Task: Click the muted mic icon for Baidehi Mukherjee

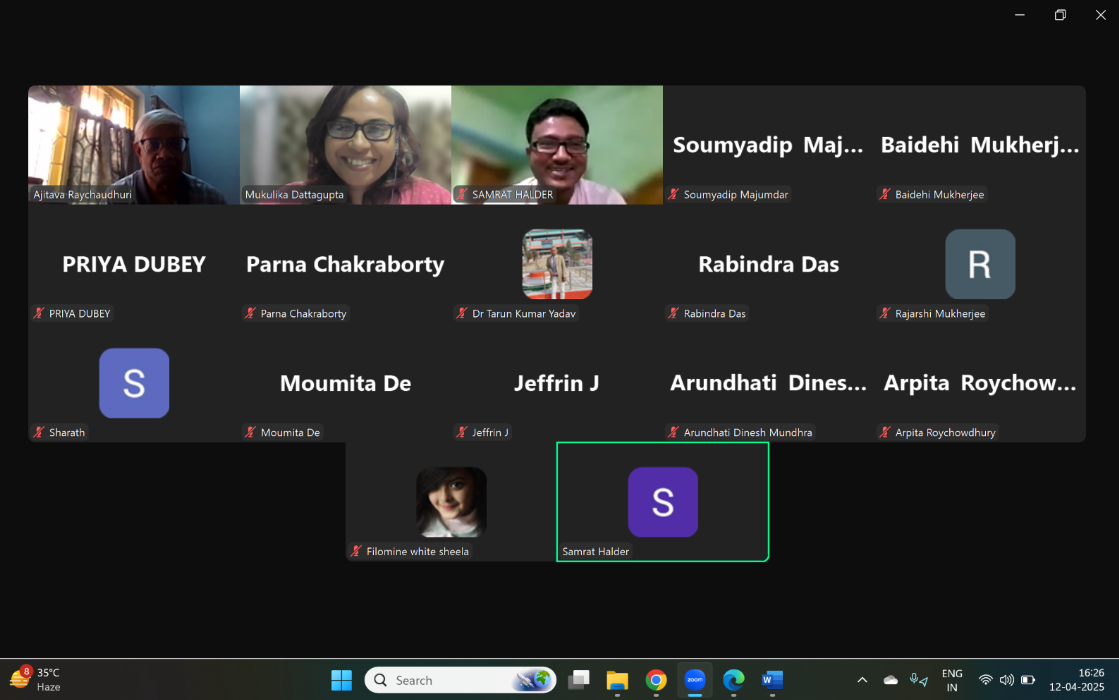Action: click(x=886, y=194)
